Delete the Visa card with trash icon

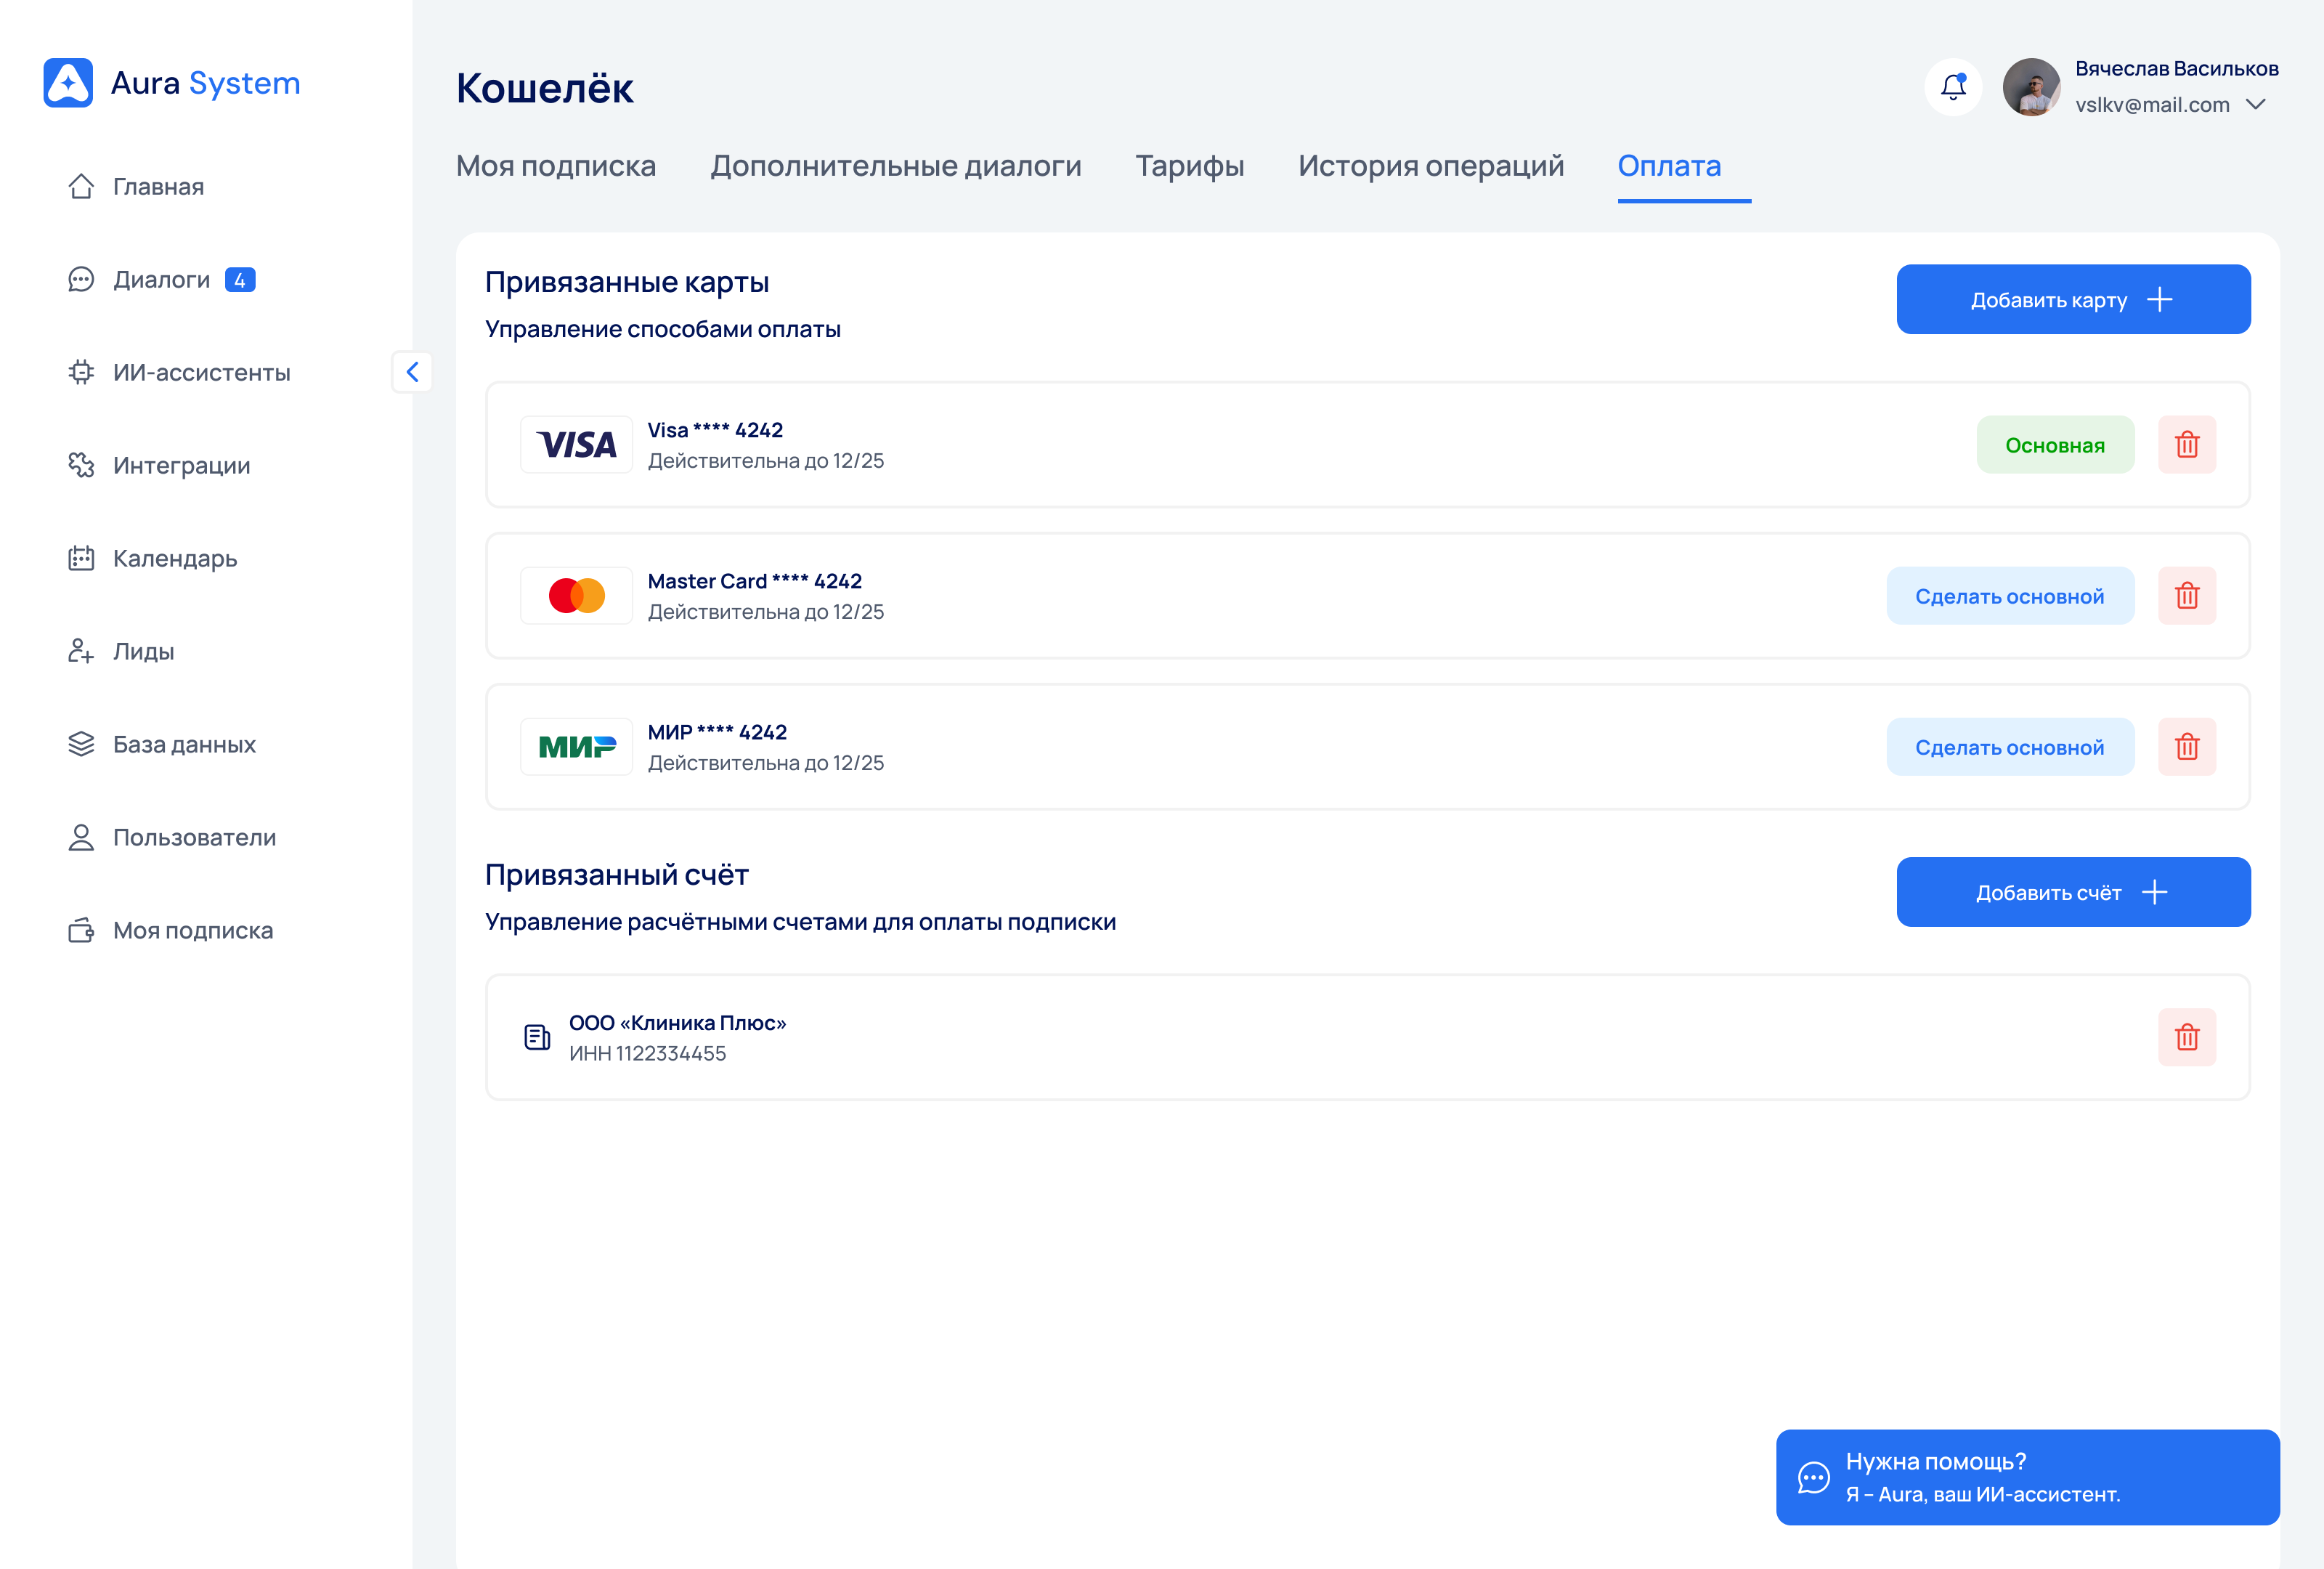[2186, 445]
